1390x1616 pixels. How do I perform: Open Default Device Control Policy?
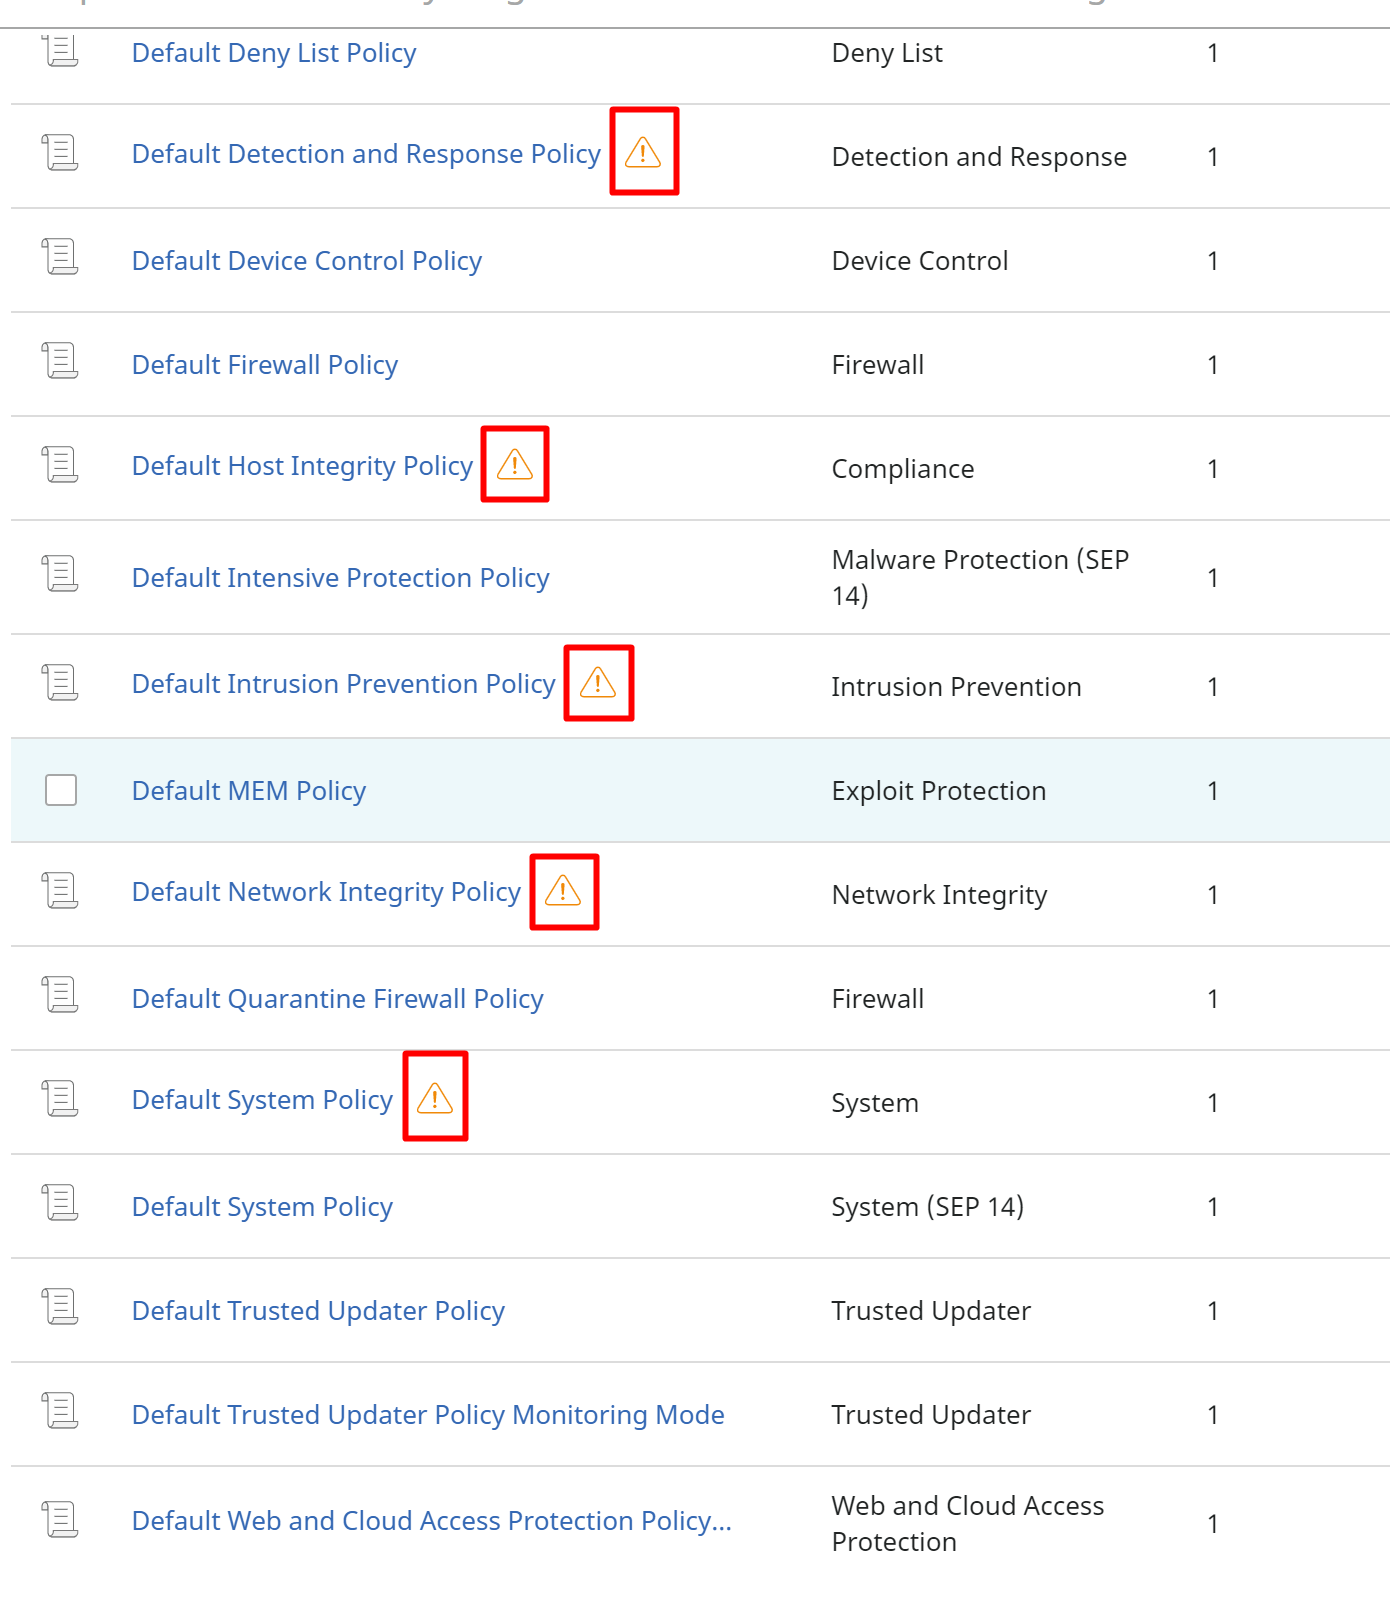pos(307,261)
